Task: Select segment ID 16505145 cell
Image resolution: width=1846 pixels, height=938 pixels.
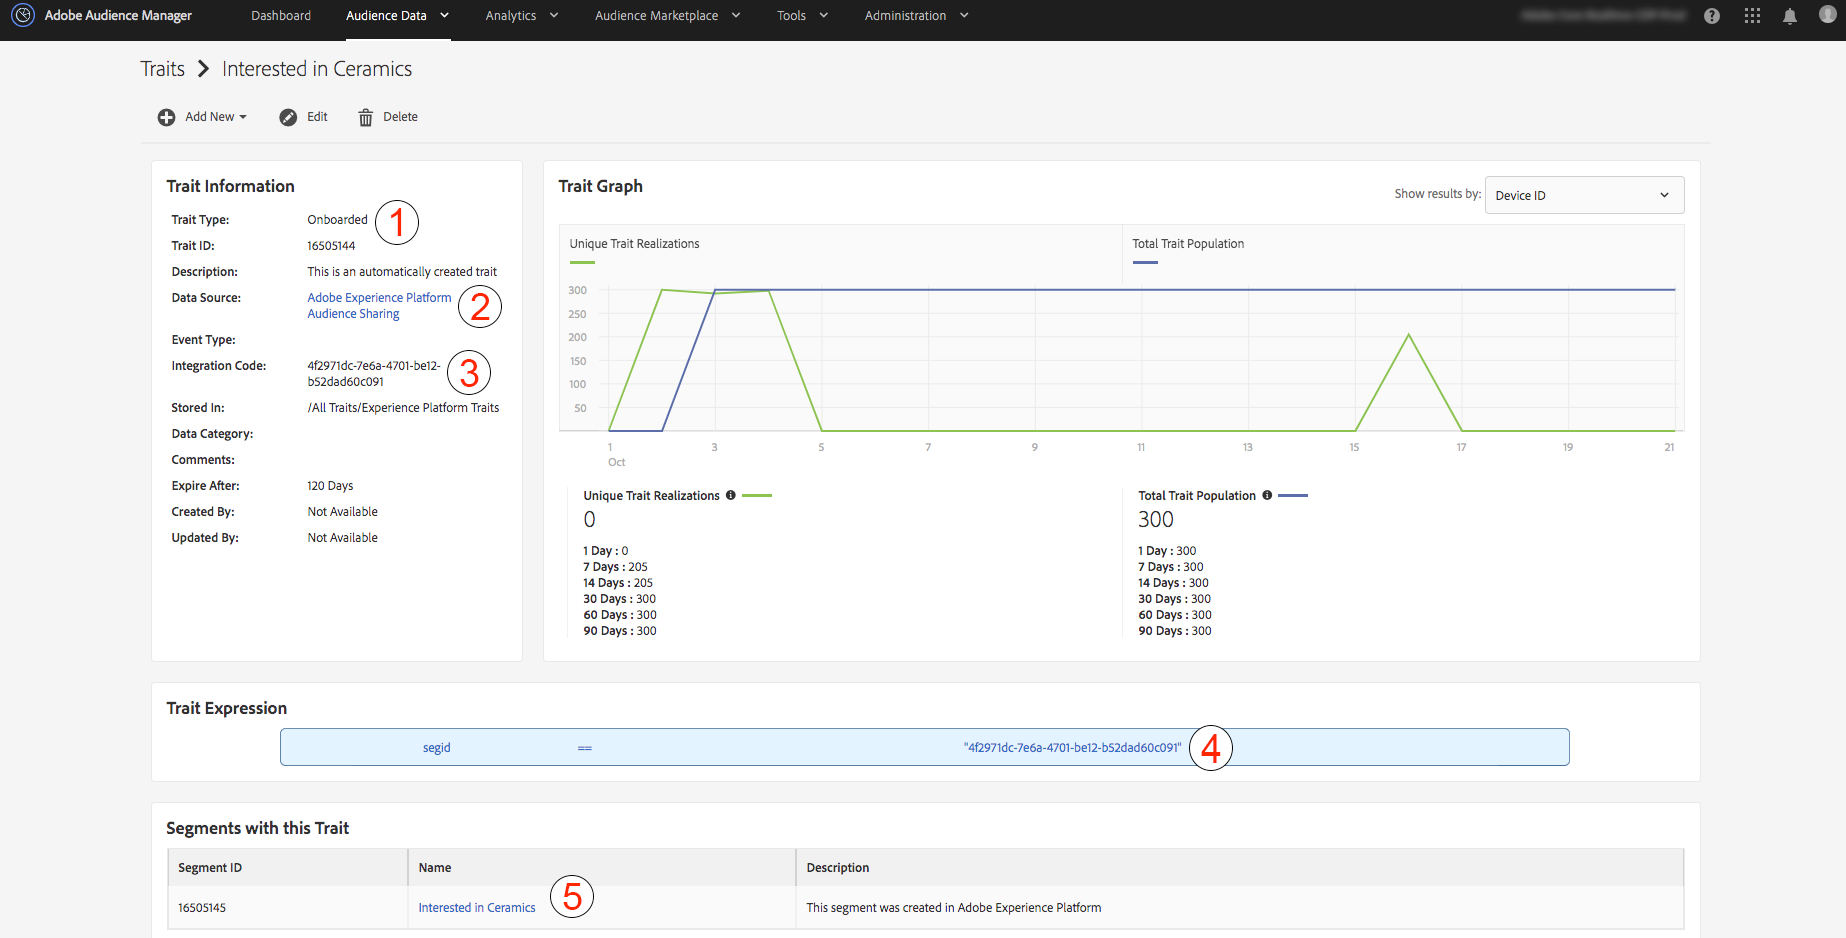Action: click(202, 908)
